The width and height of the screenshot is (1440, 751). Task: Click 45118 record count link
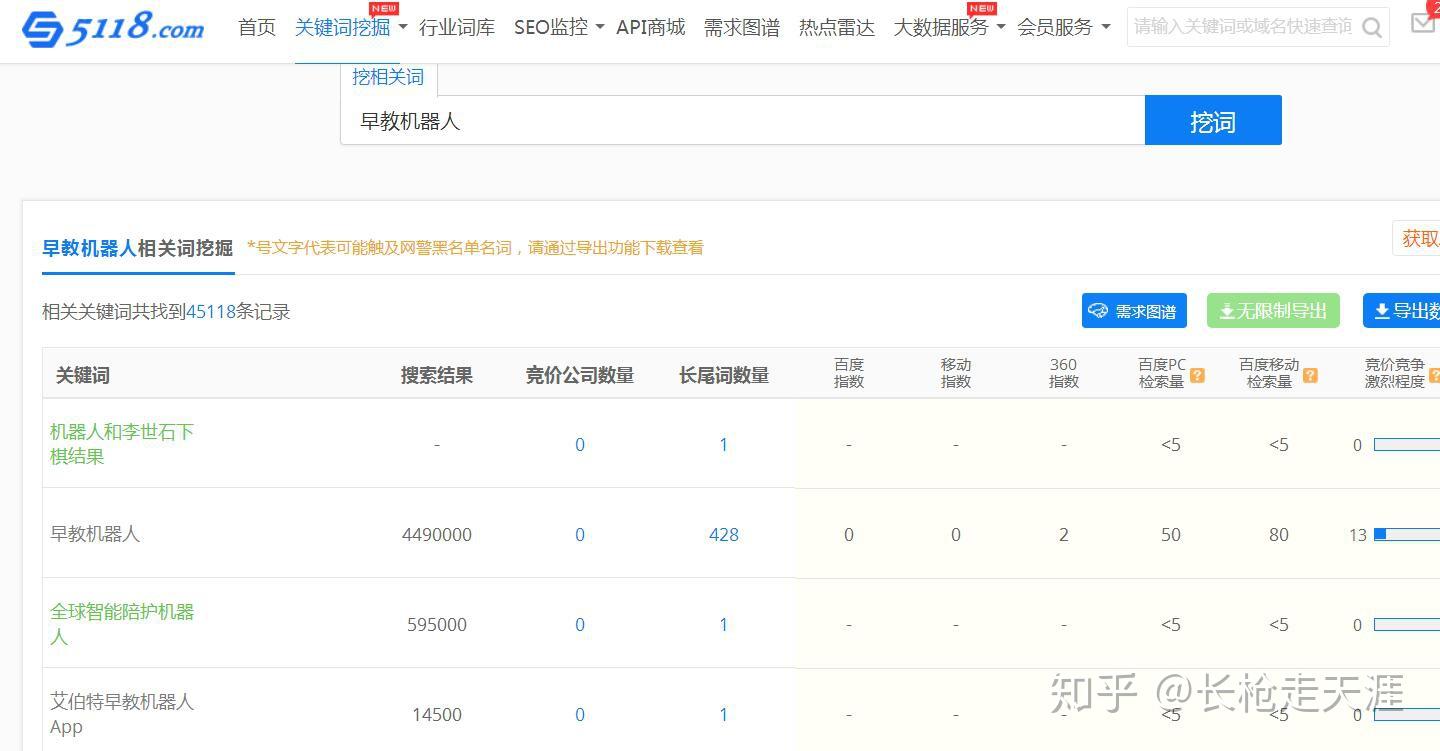tap(211, 312)
